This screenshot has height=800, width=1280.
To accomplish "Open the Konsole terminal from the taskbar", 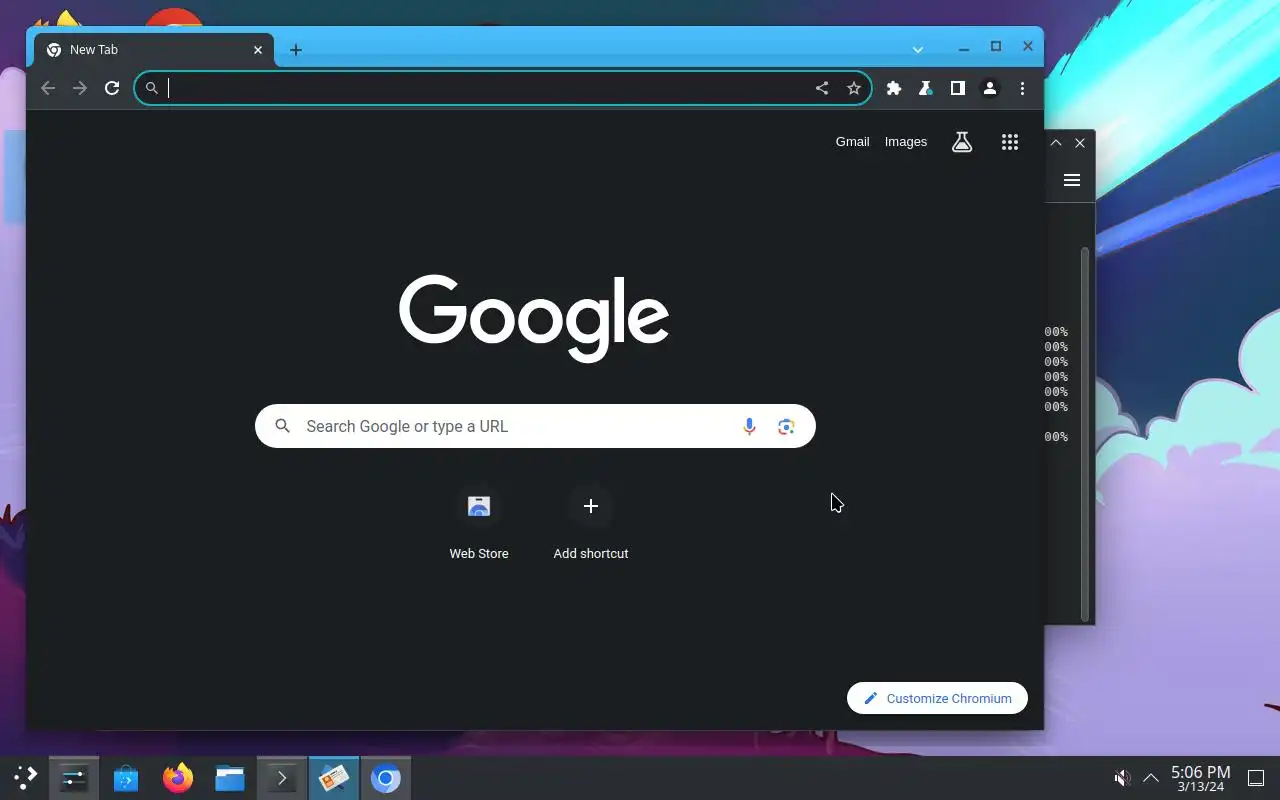I will point(282,778).
